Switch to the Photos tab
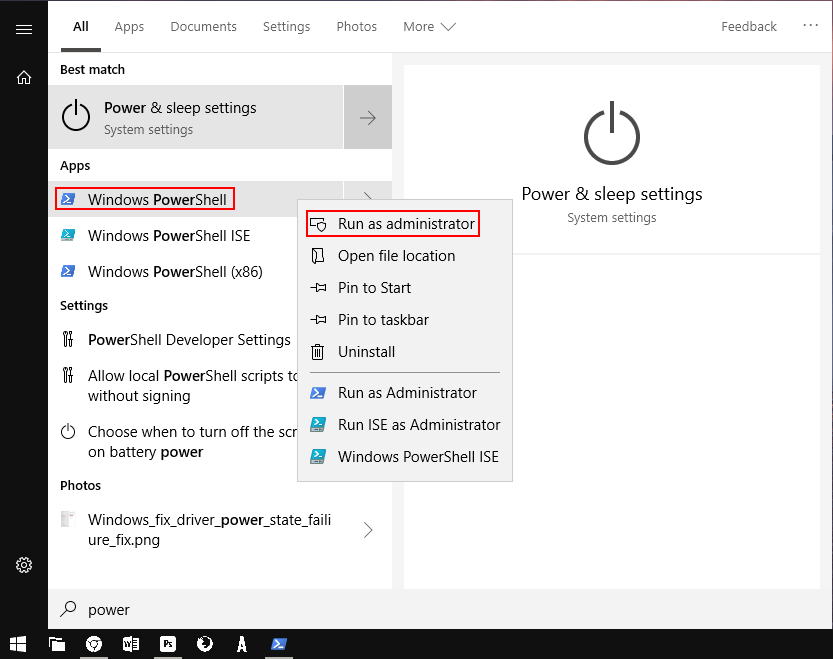 [x=356, y=27]
